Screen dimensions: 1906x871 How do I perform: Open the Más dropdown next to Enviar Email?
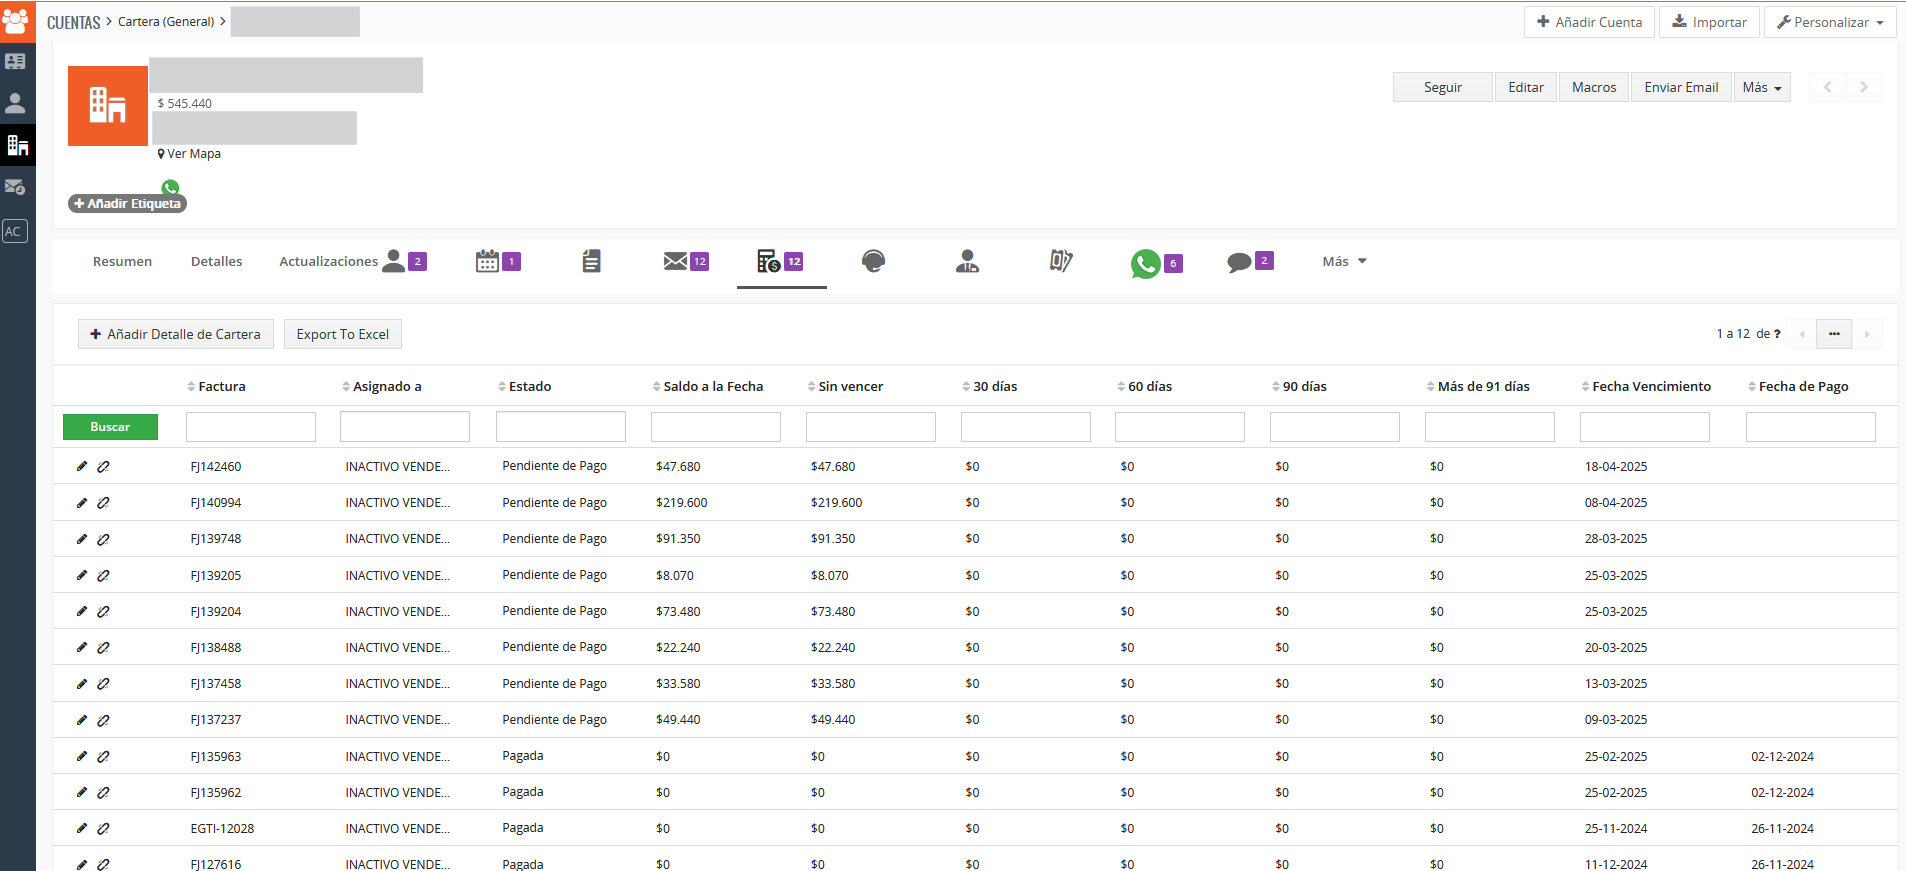point(1762,87)
